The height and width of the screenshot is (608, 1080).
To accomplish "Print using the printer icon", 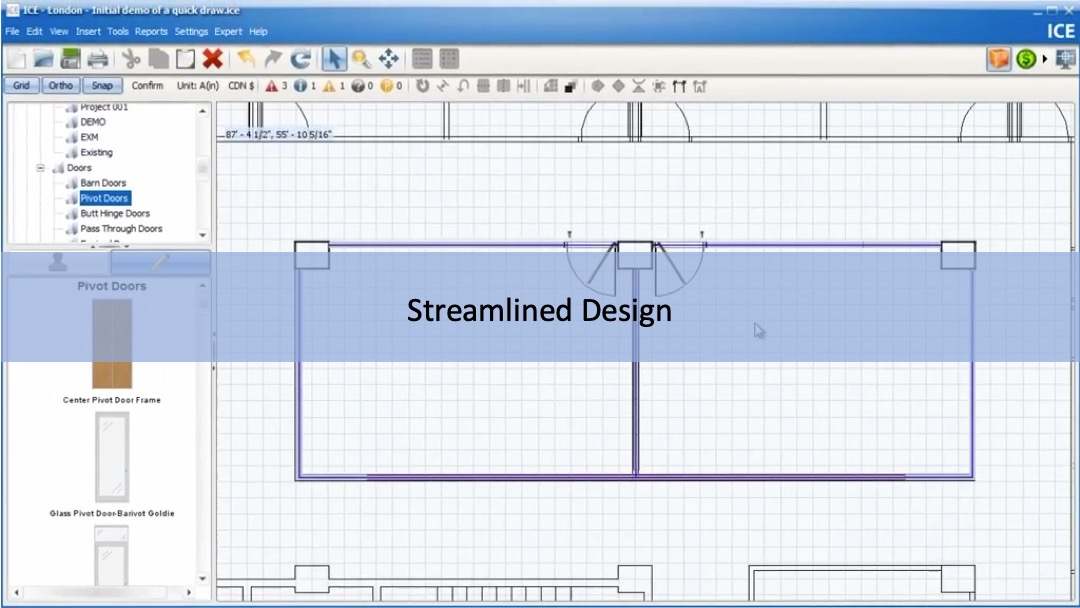I will pos(98,59).
